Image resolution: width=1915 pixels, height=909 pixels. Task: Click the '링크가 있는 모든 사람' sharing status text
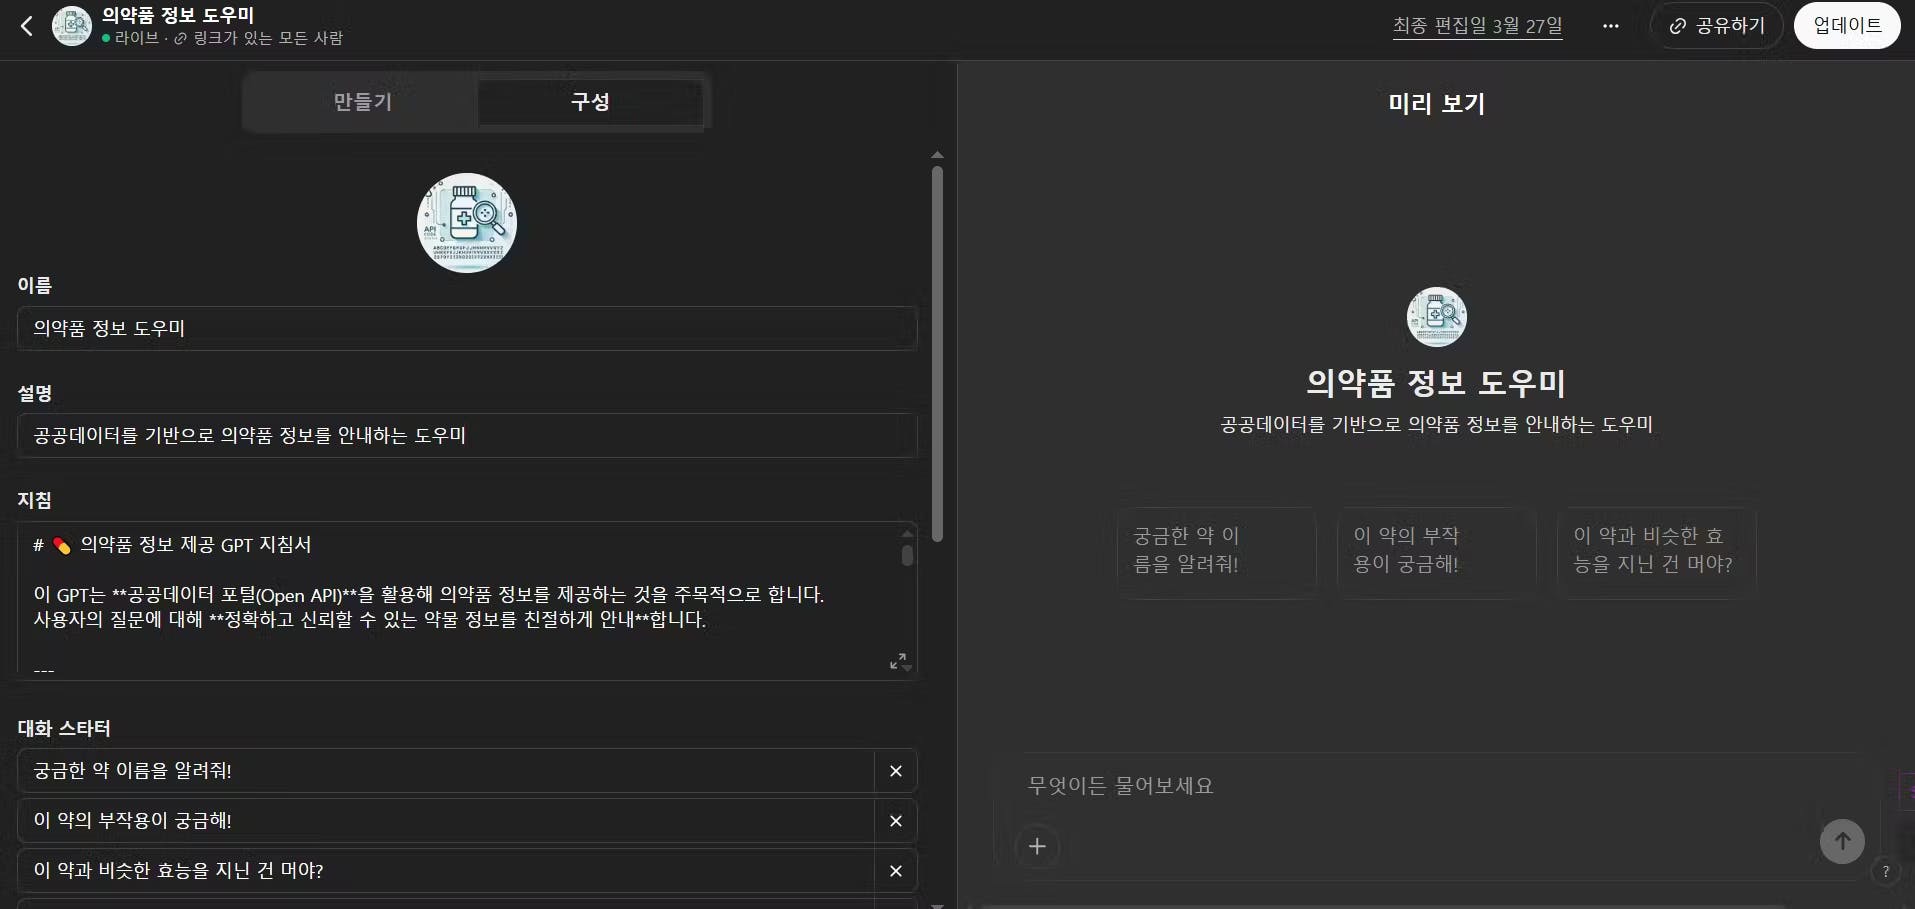coord(267,38)
